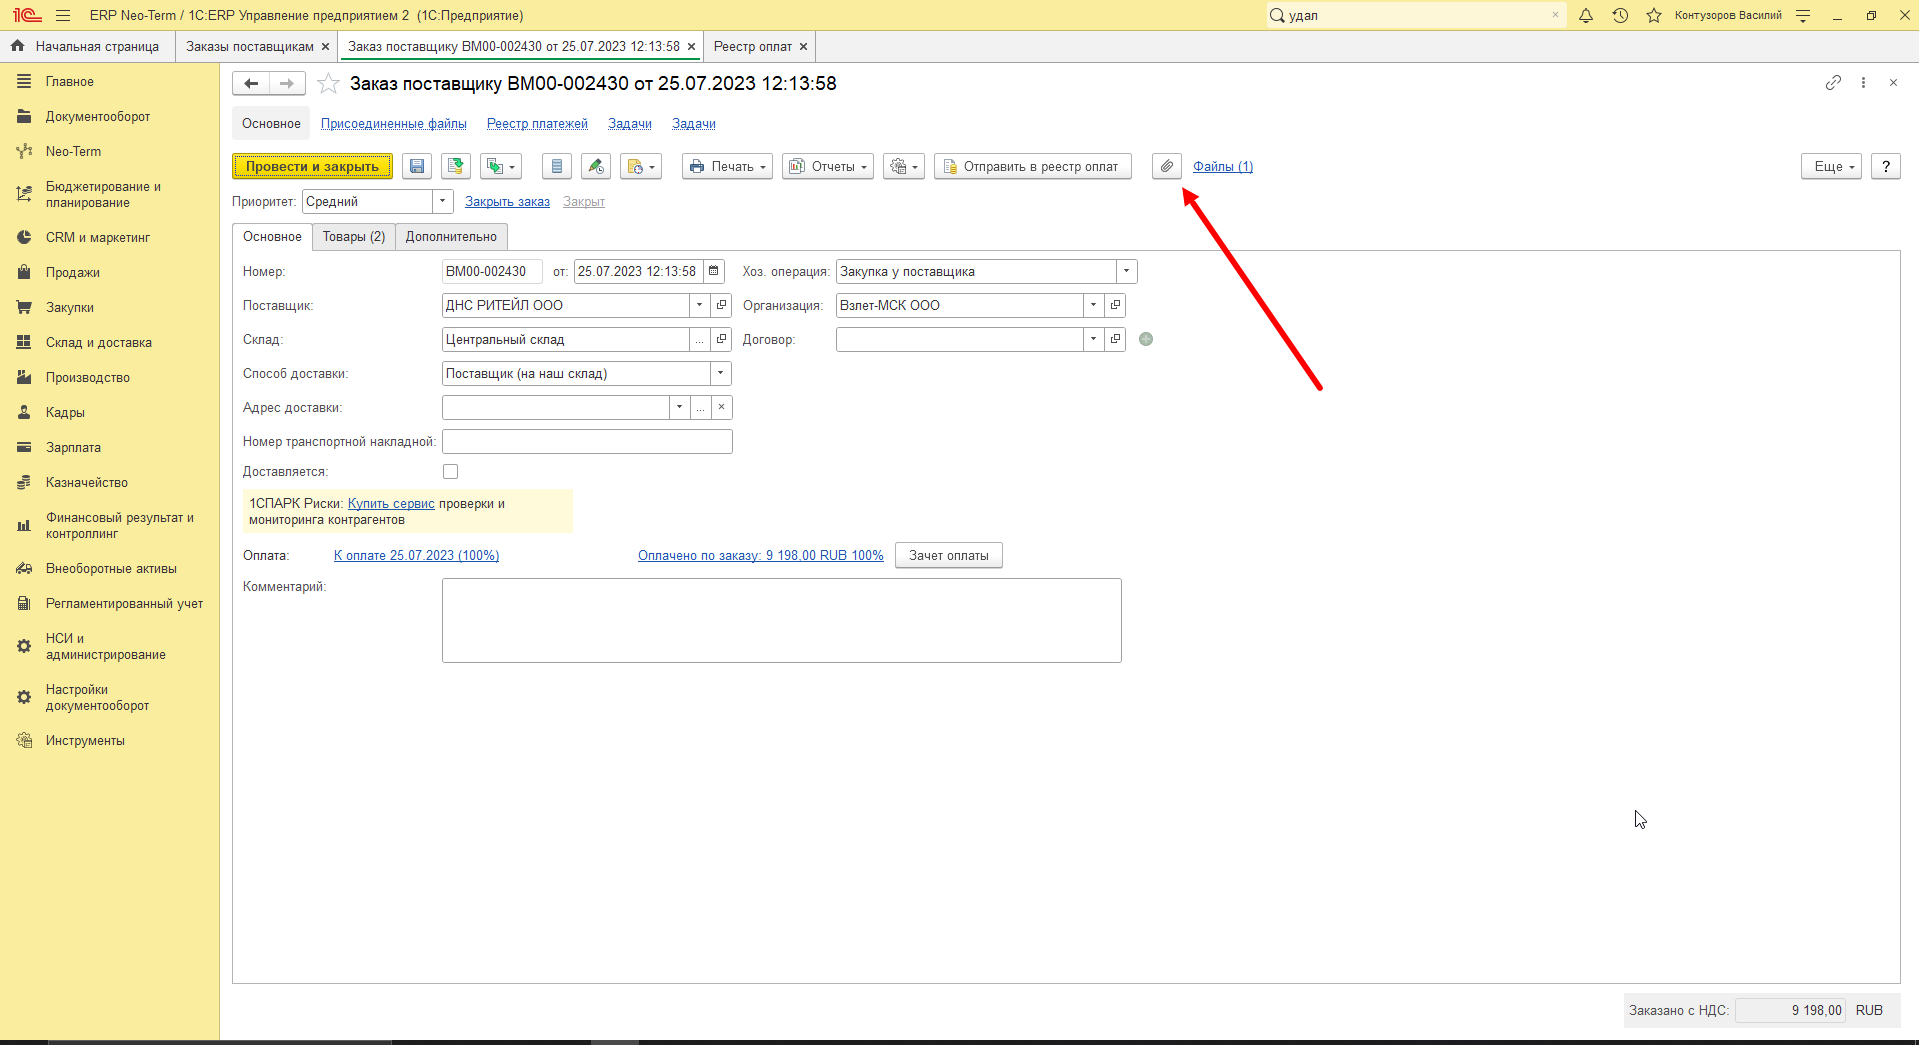The width and height of the screenshot is (1919, 1045).
Task: Open Закупки section in sidebar
Action: pyautogui.click(x=70, y=308)
